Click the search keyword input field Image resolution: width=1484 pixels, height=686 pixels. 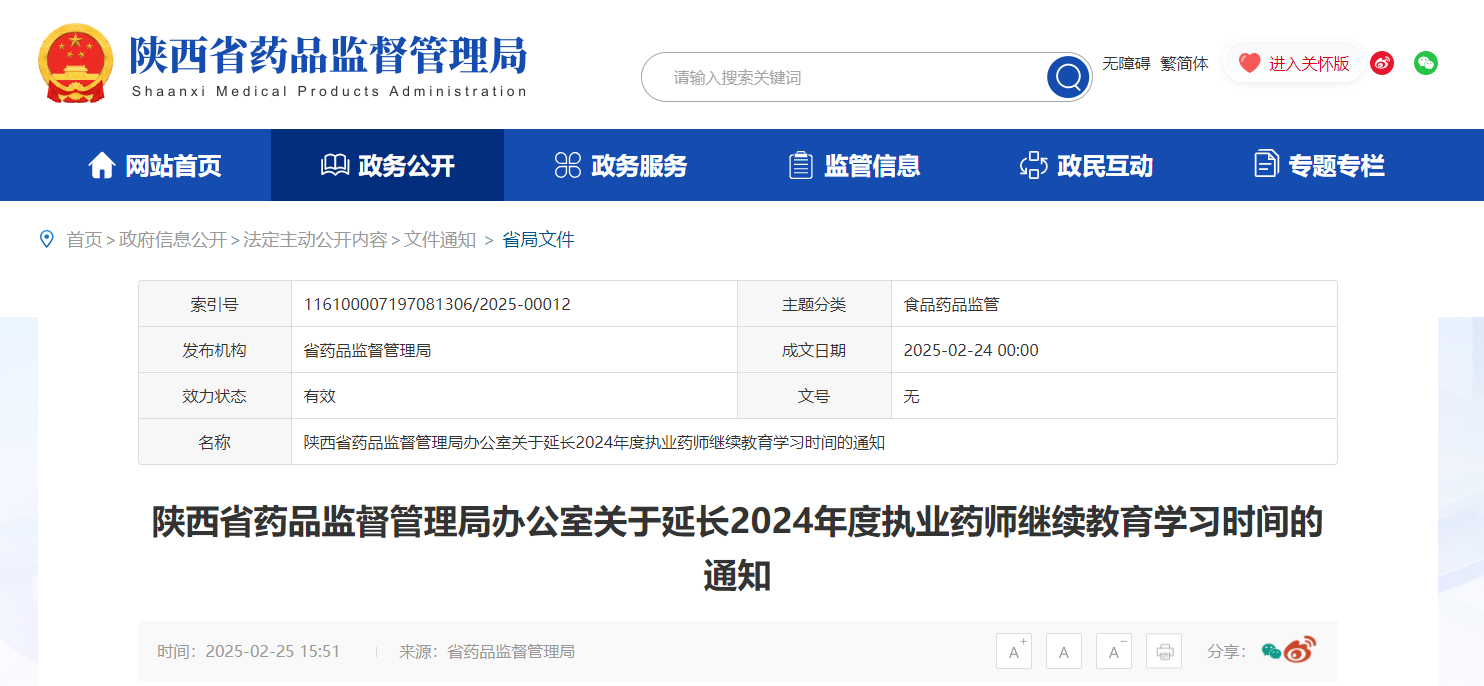point(850,77)
